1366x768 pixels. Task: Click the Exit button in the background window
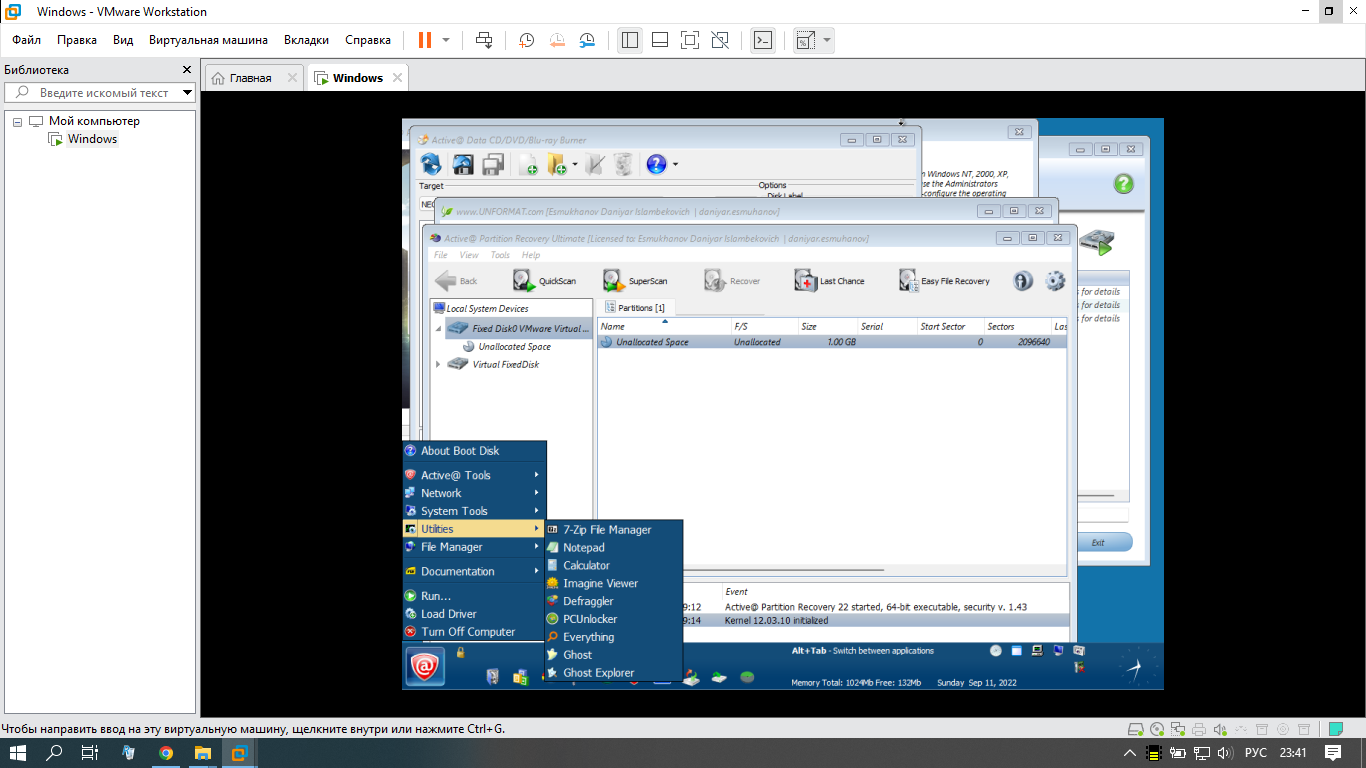tap(1098, 542)
